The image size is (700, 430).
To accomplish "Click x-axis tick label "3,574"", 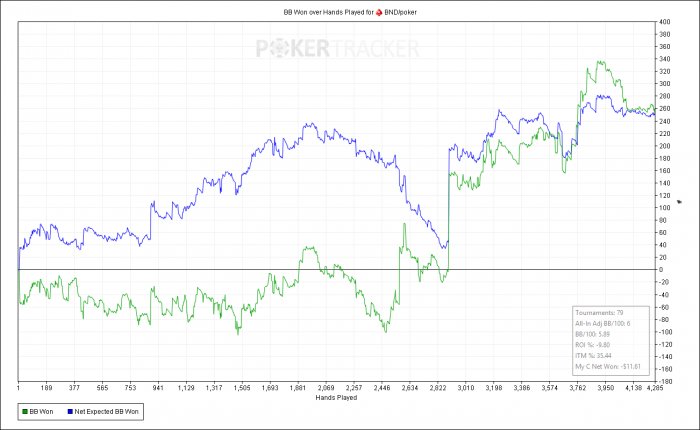I will coord(550,388).
